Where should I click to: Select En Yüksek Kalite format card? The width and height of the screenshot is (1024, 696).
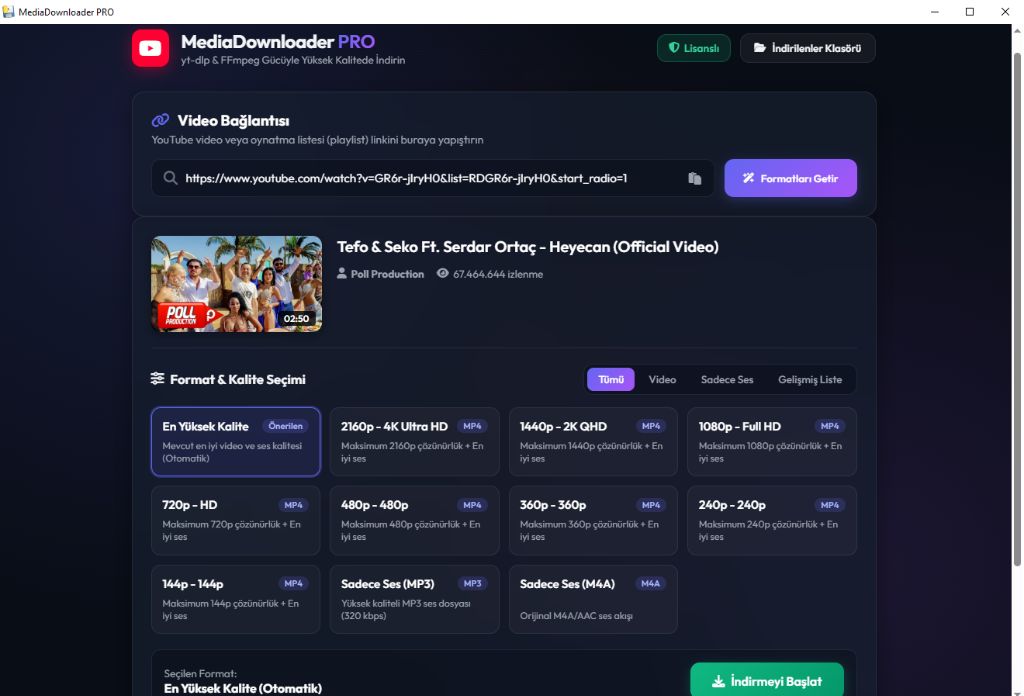tap(236, 442)
